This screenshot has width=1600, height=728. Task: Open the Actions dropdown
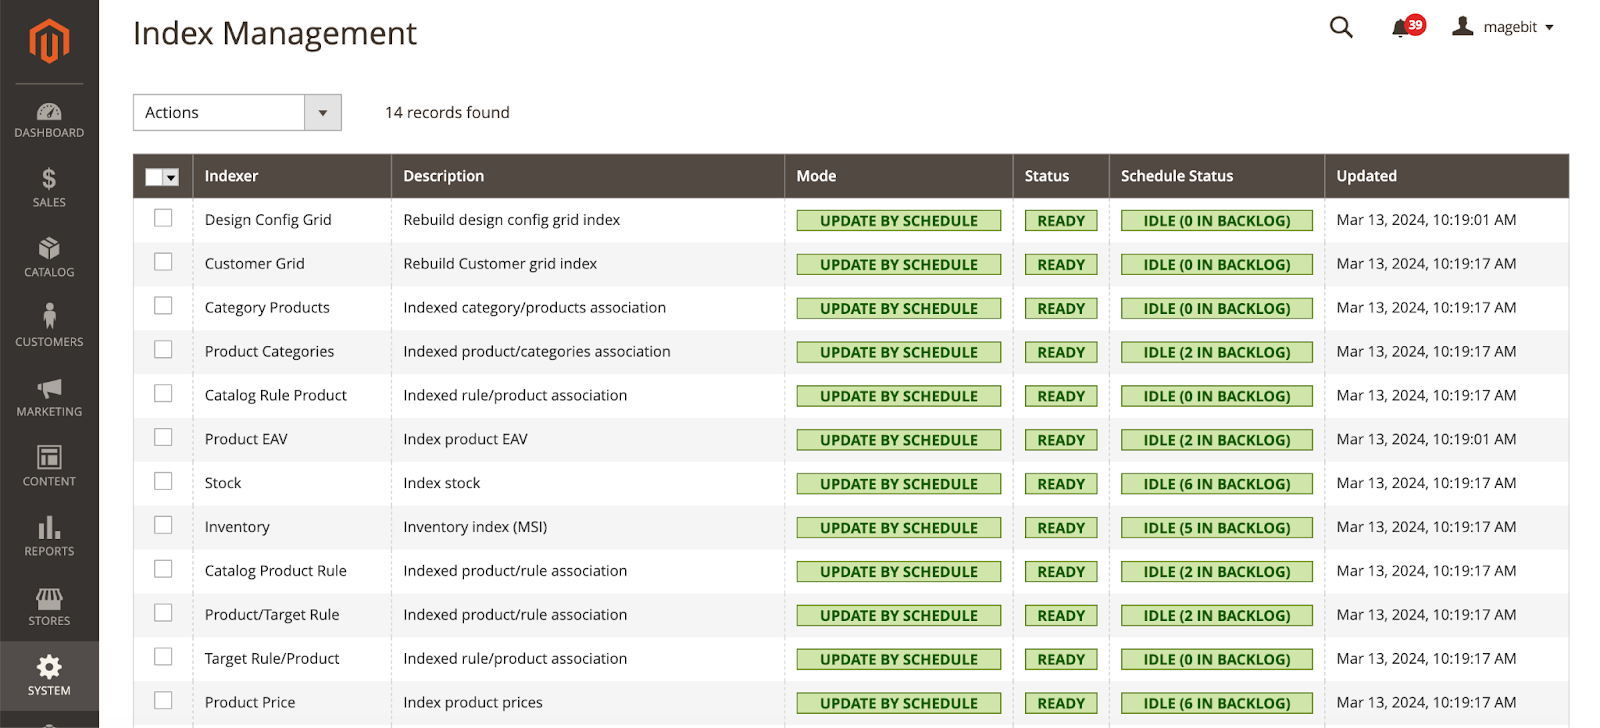(237, 113)
